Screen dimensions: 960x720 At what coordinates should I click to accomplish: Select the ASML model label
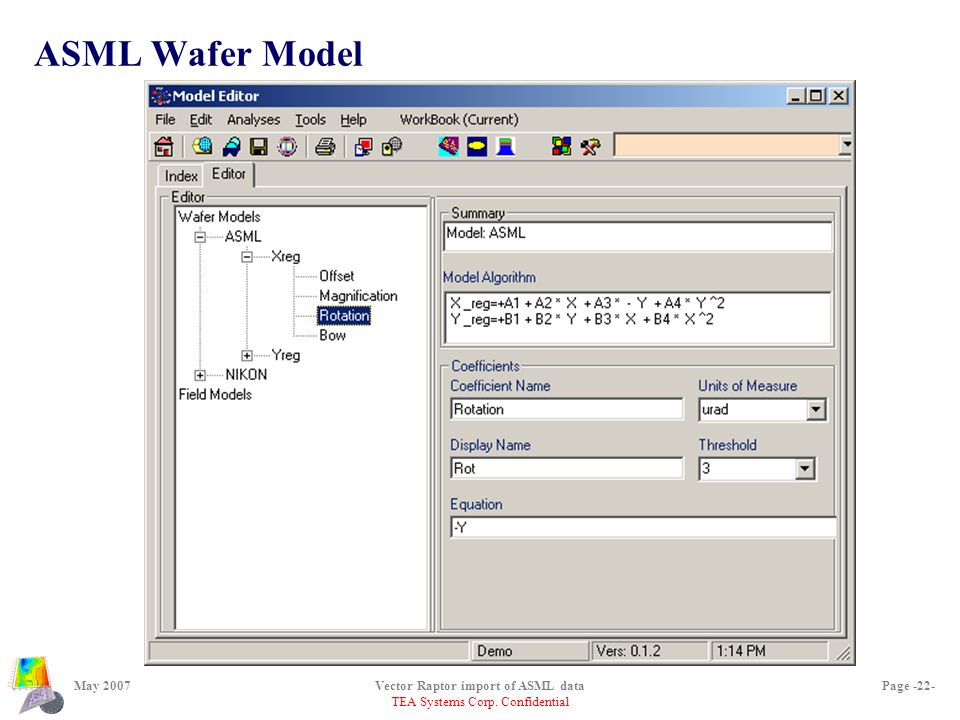pyautogui.click(x=242, y=236)
